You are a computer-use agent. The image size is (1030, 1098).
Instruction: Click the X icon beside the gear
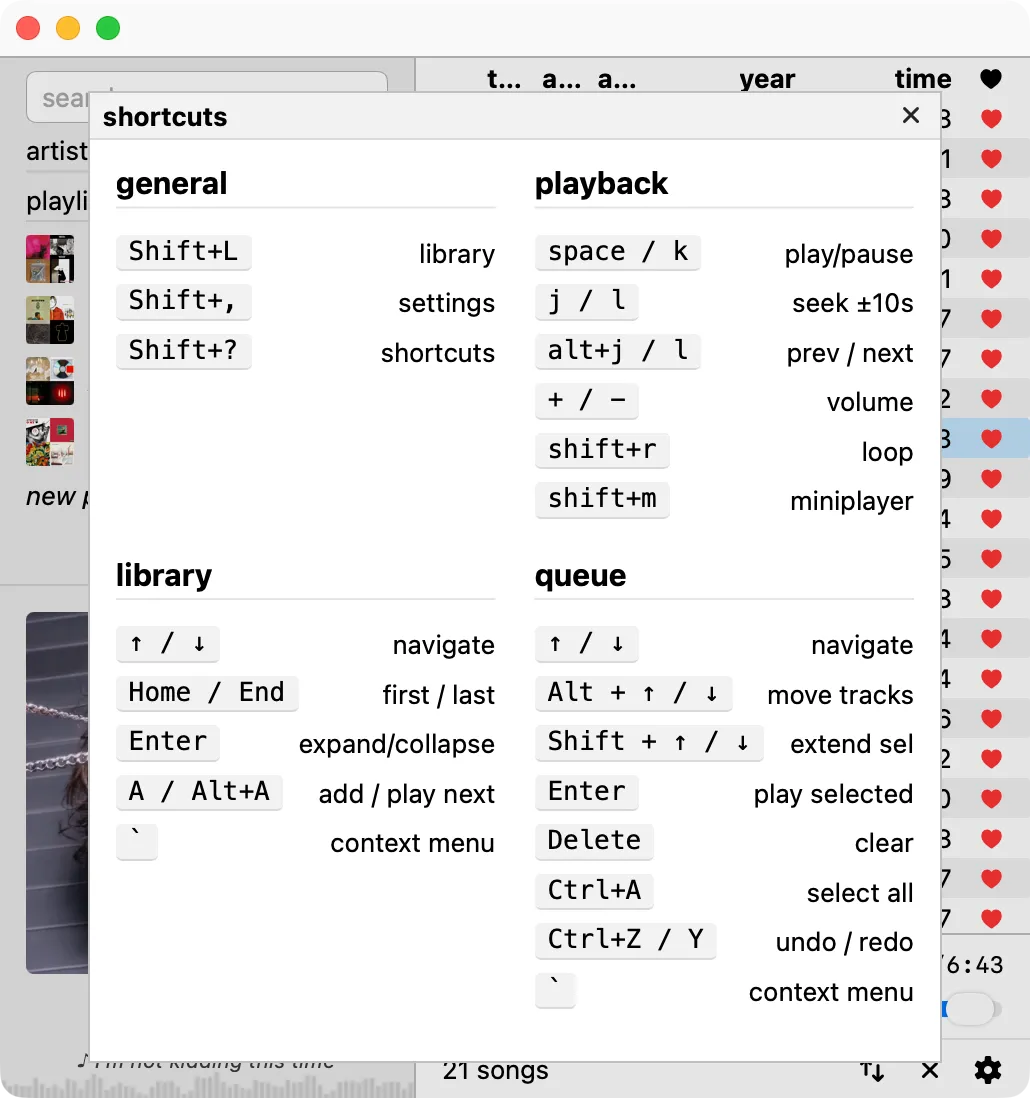(x=930, y=1071)
